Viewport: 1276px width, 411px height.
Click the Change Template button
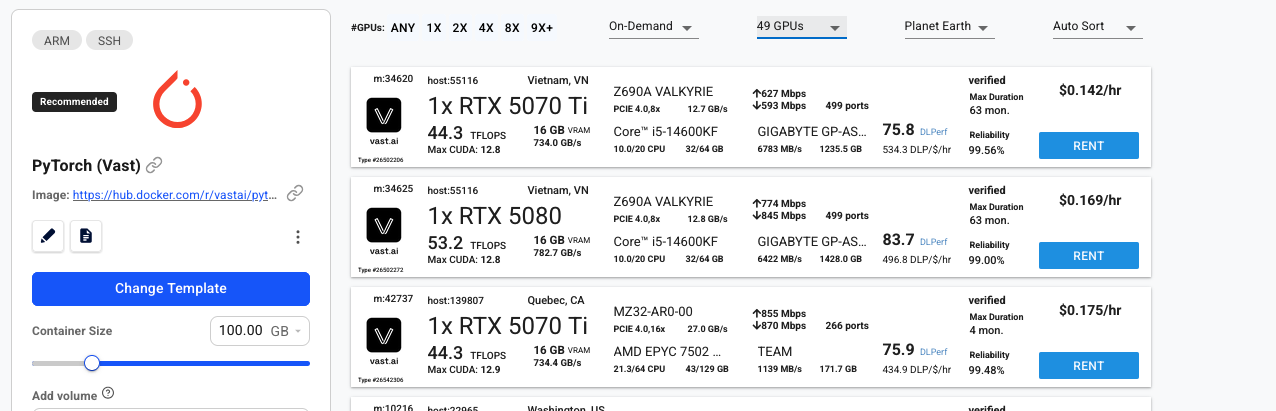pyautogui.click(x=171, y=289)
